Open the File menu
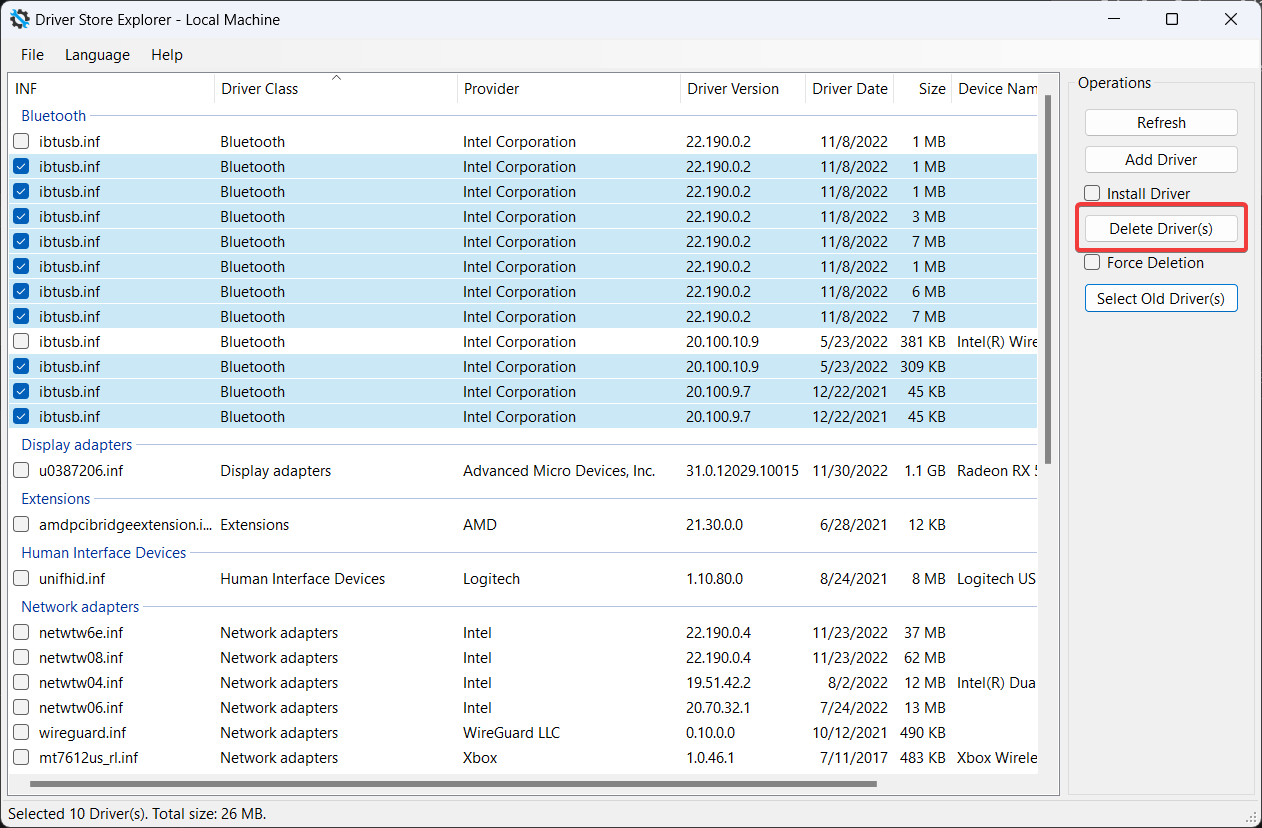1262x828 pixels. (x=32, y=55)
